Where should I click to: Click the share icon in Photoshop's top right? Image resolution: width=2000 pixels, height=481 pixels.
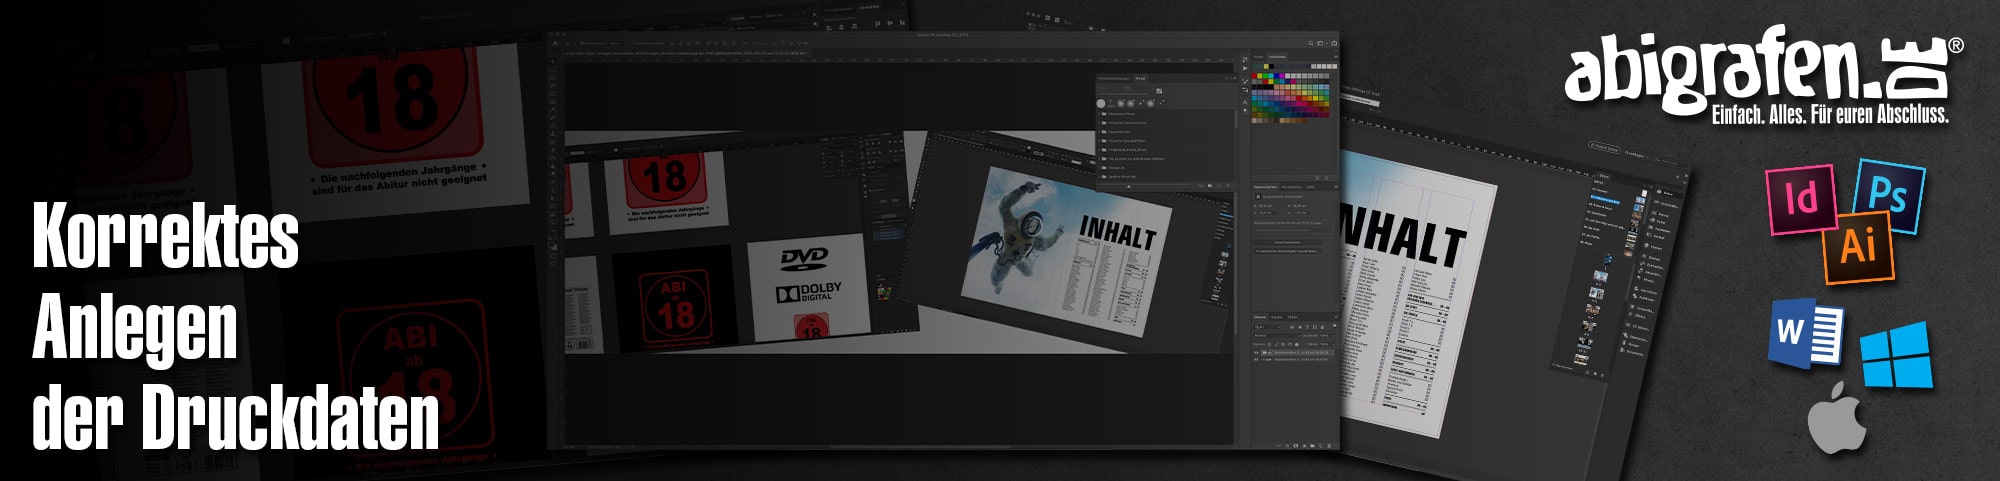[x=1334, y=43]
